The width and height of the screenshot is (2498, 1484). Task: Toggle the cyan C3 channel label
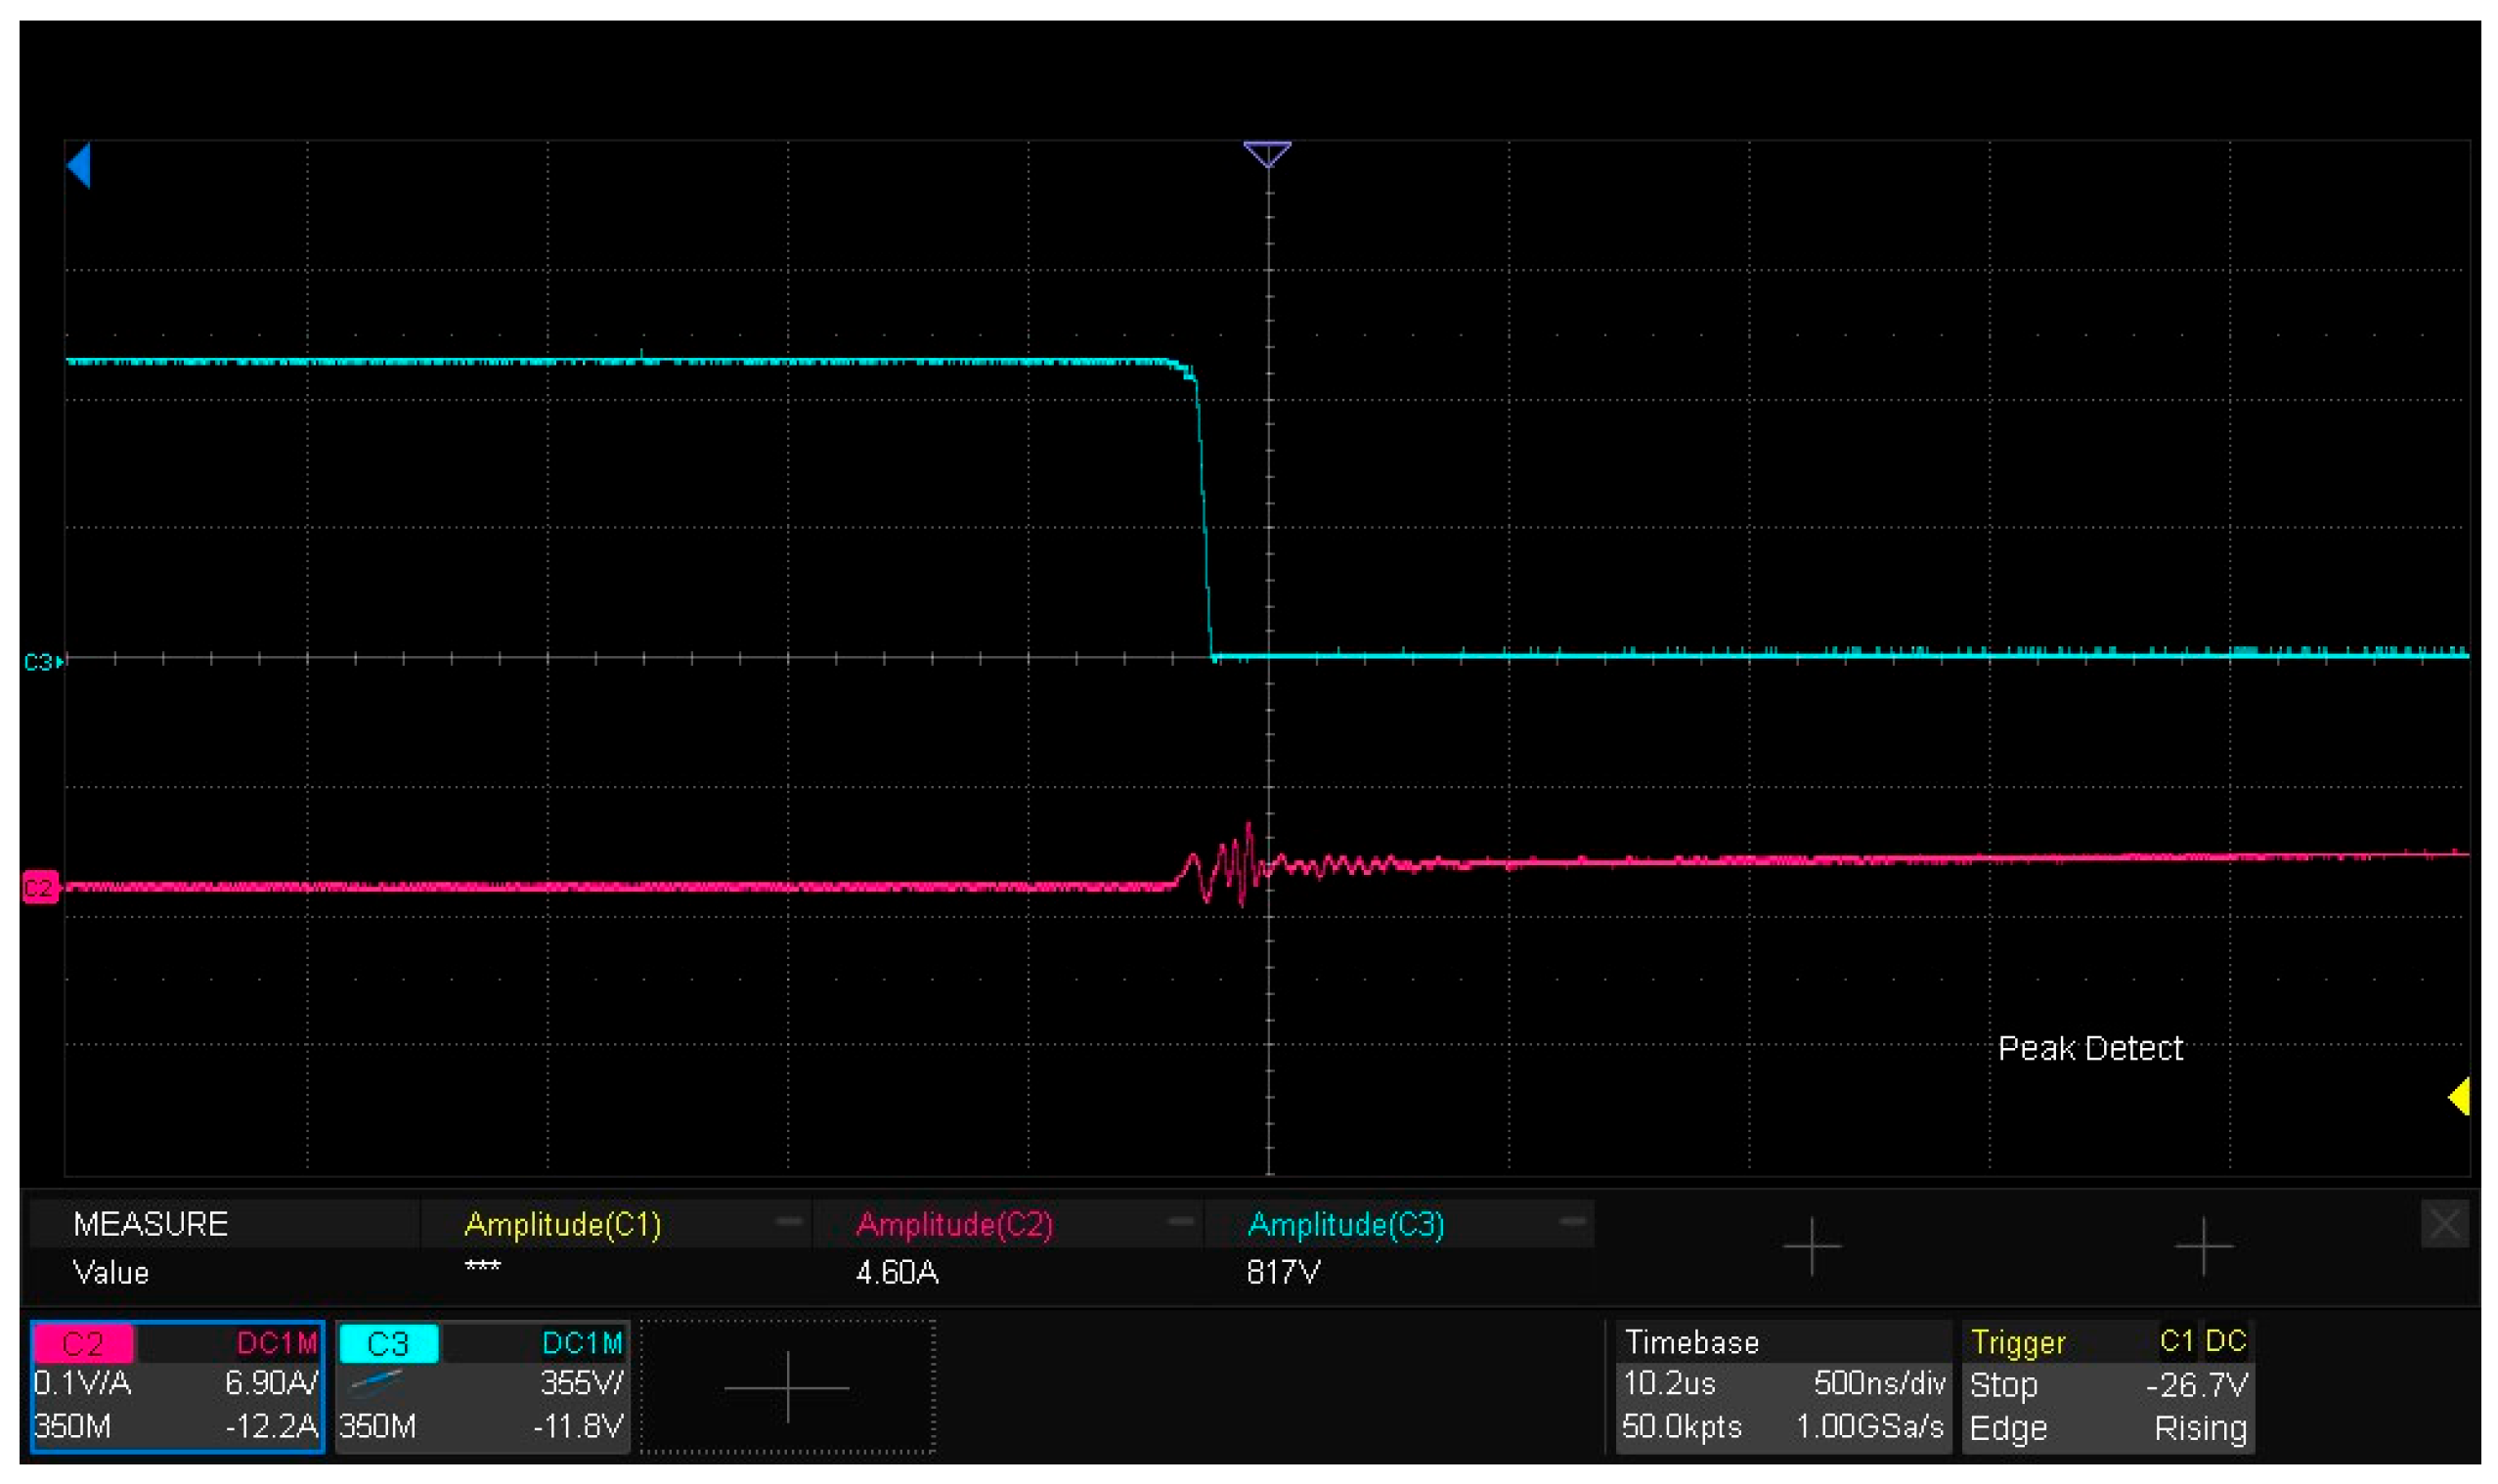388,1343
